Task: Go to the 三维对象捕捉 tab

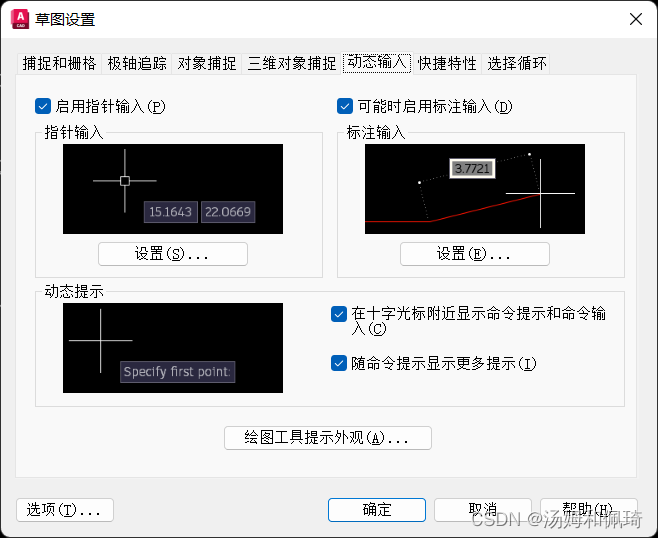Action: coord(292,64)
